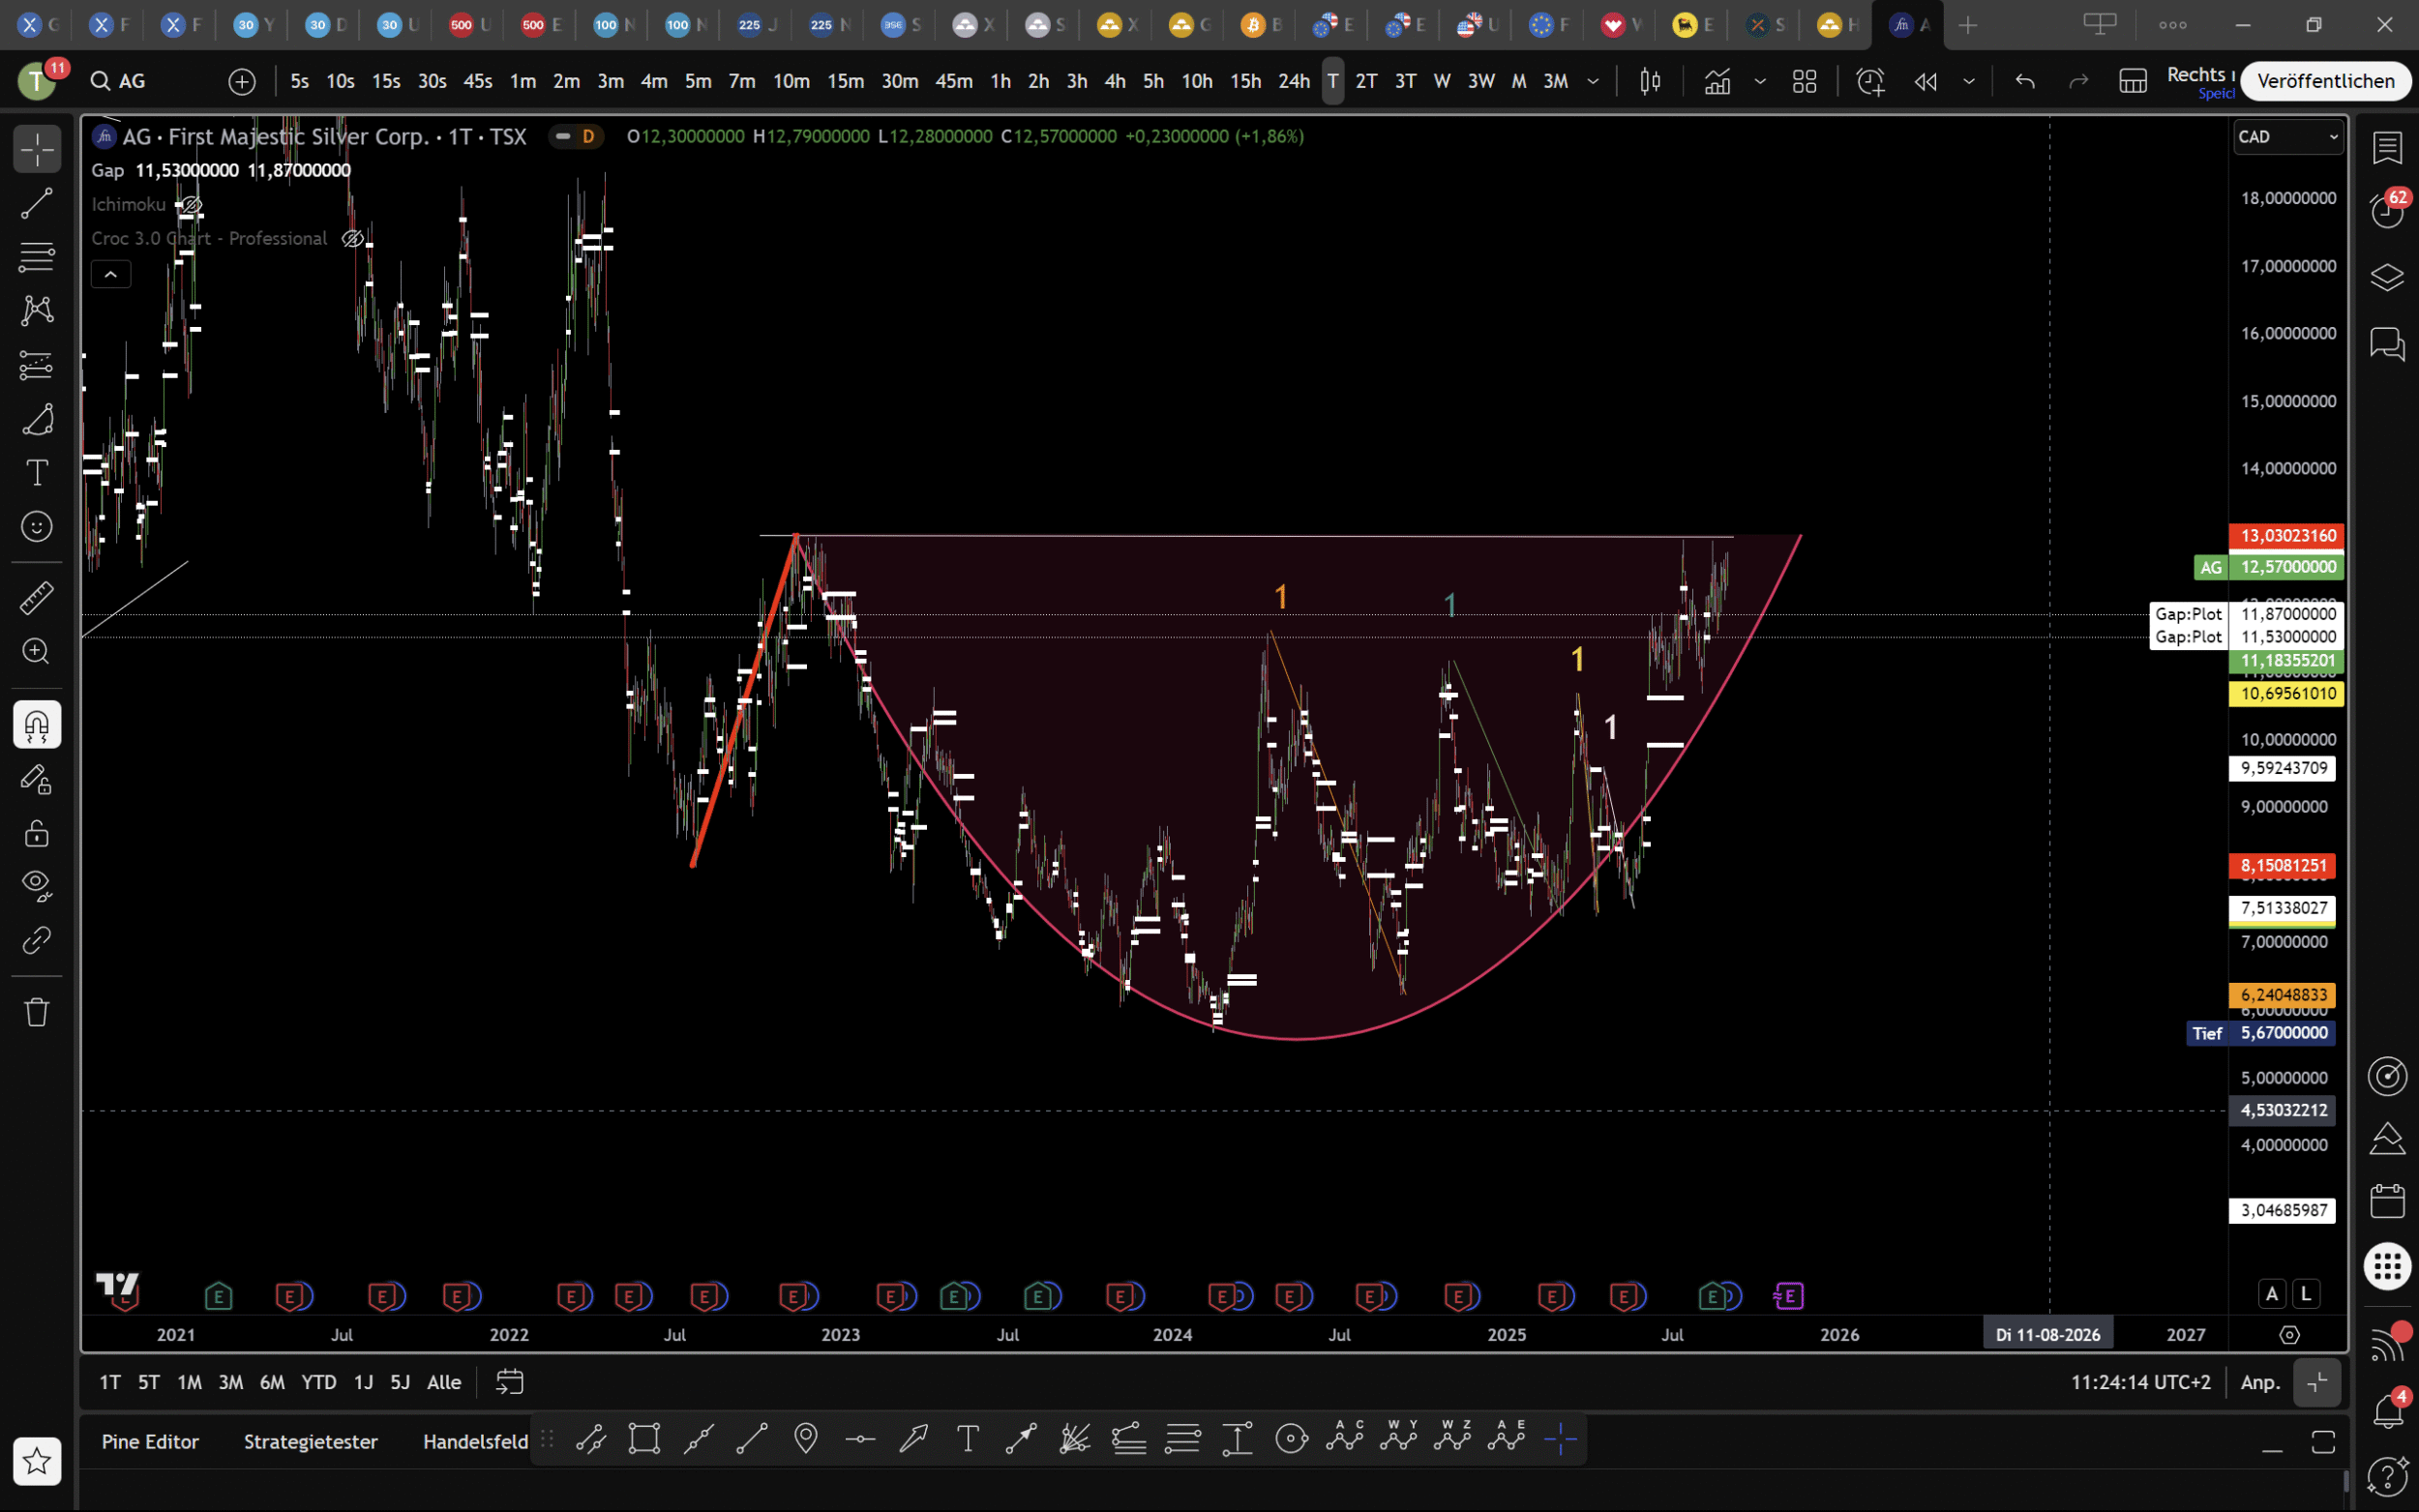
Task: Click the AG symbol search field
Action: (132, 81)
